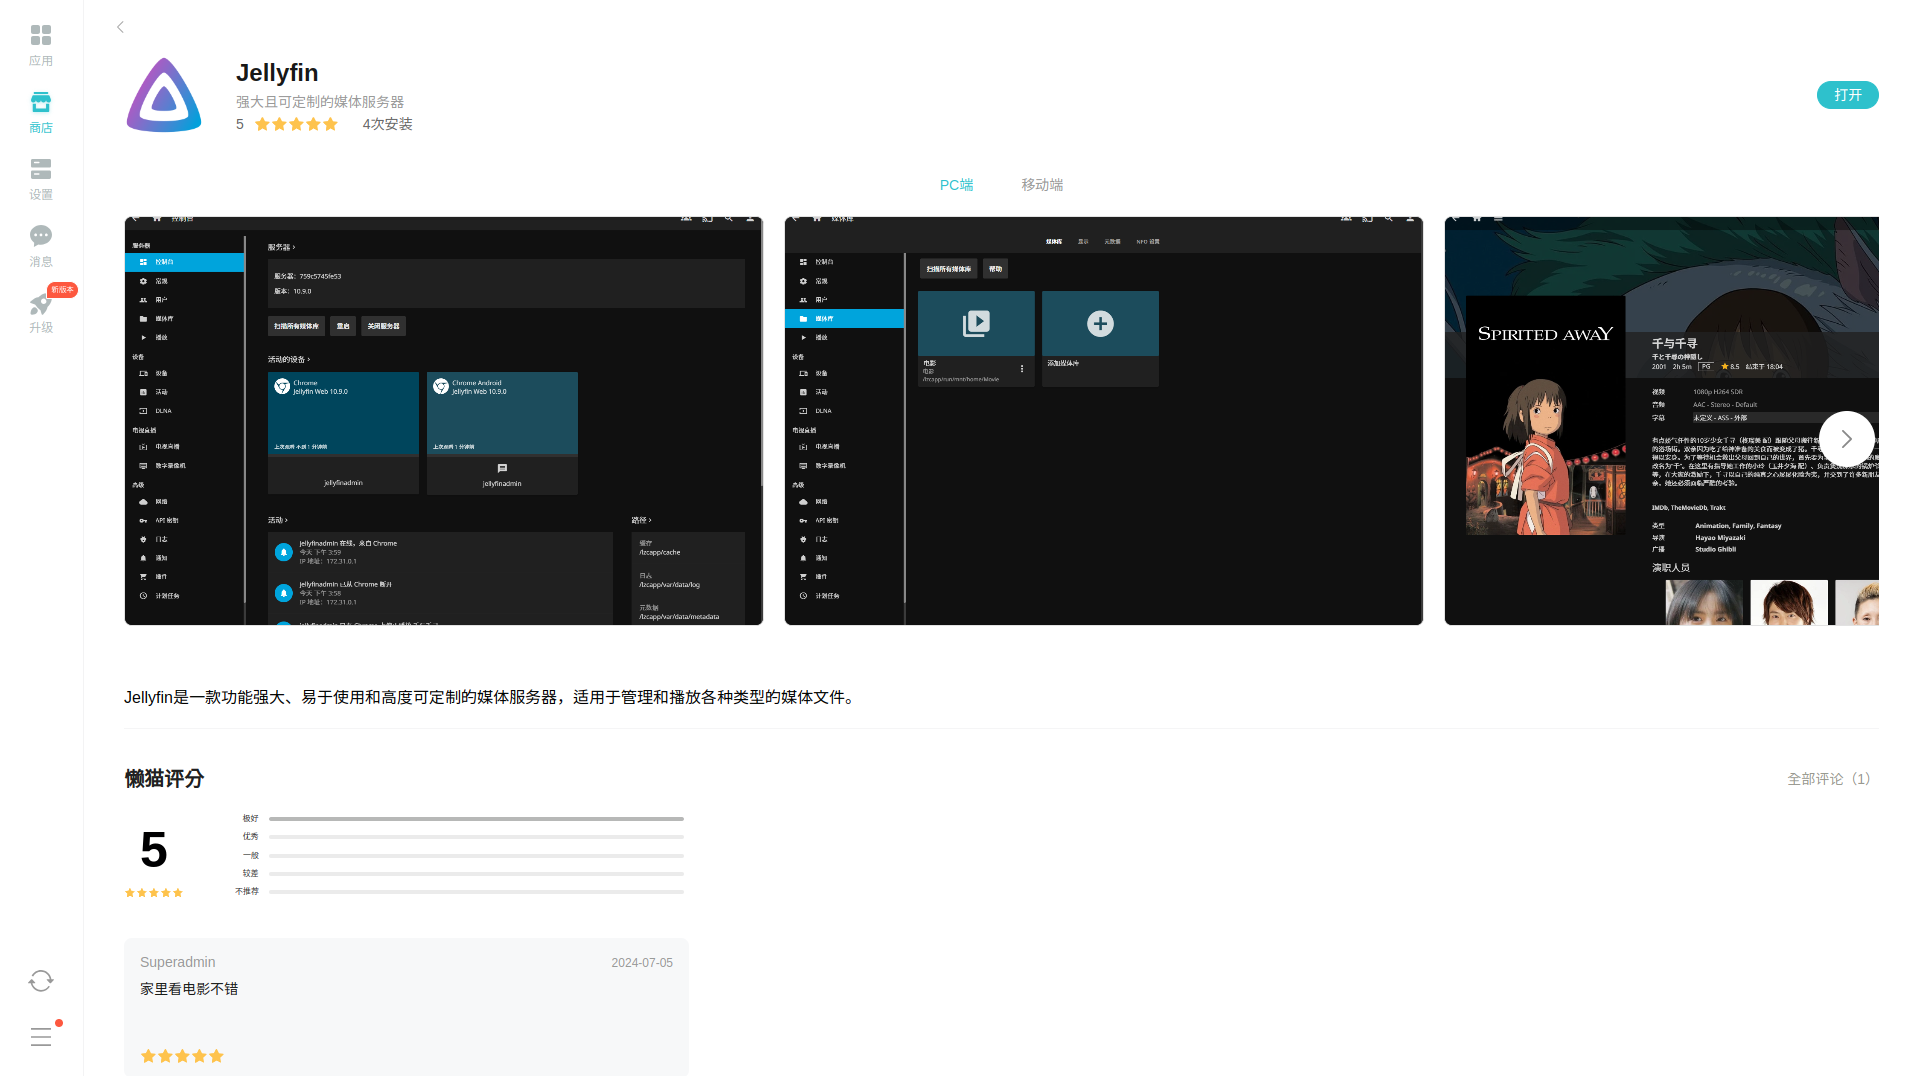The image size is (1916, 1076).
Task: Click the 极好 rating bar
Action: (476, 819)
